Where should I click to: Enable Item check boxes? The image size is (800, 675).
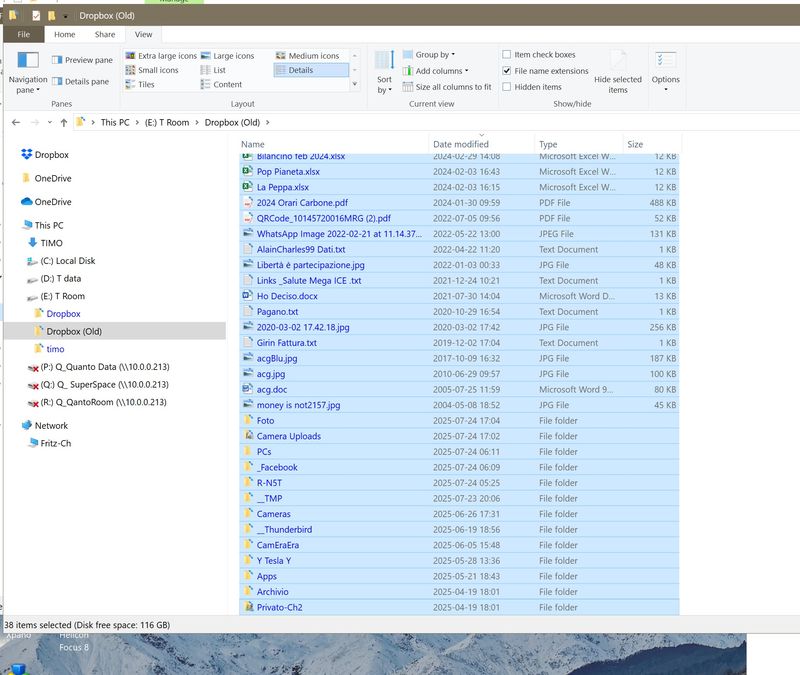(507, 55)
